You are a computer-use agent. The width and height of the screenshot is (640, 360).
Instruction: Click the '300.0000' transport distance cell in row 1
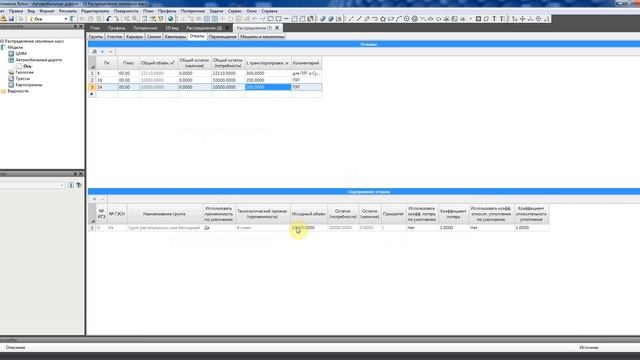click(x=268, y=73)
